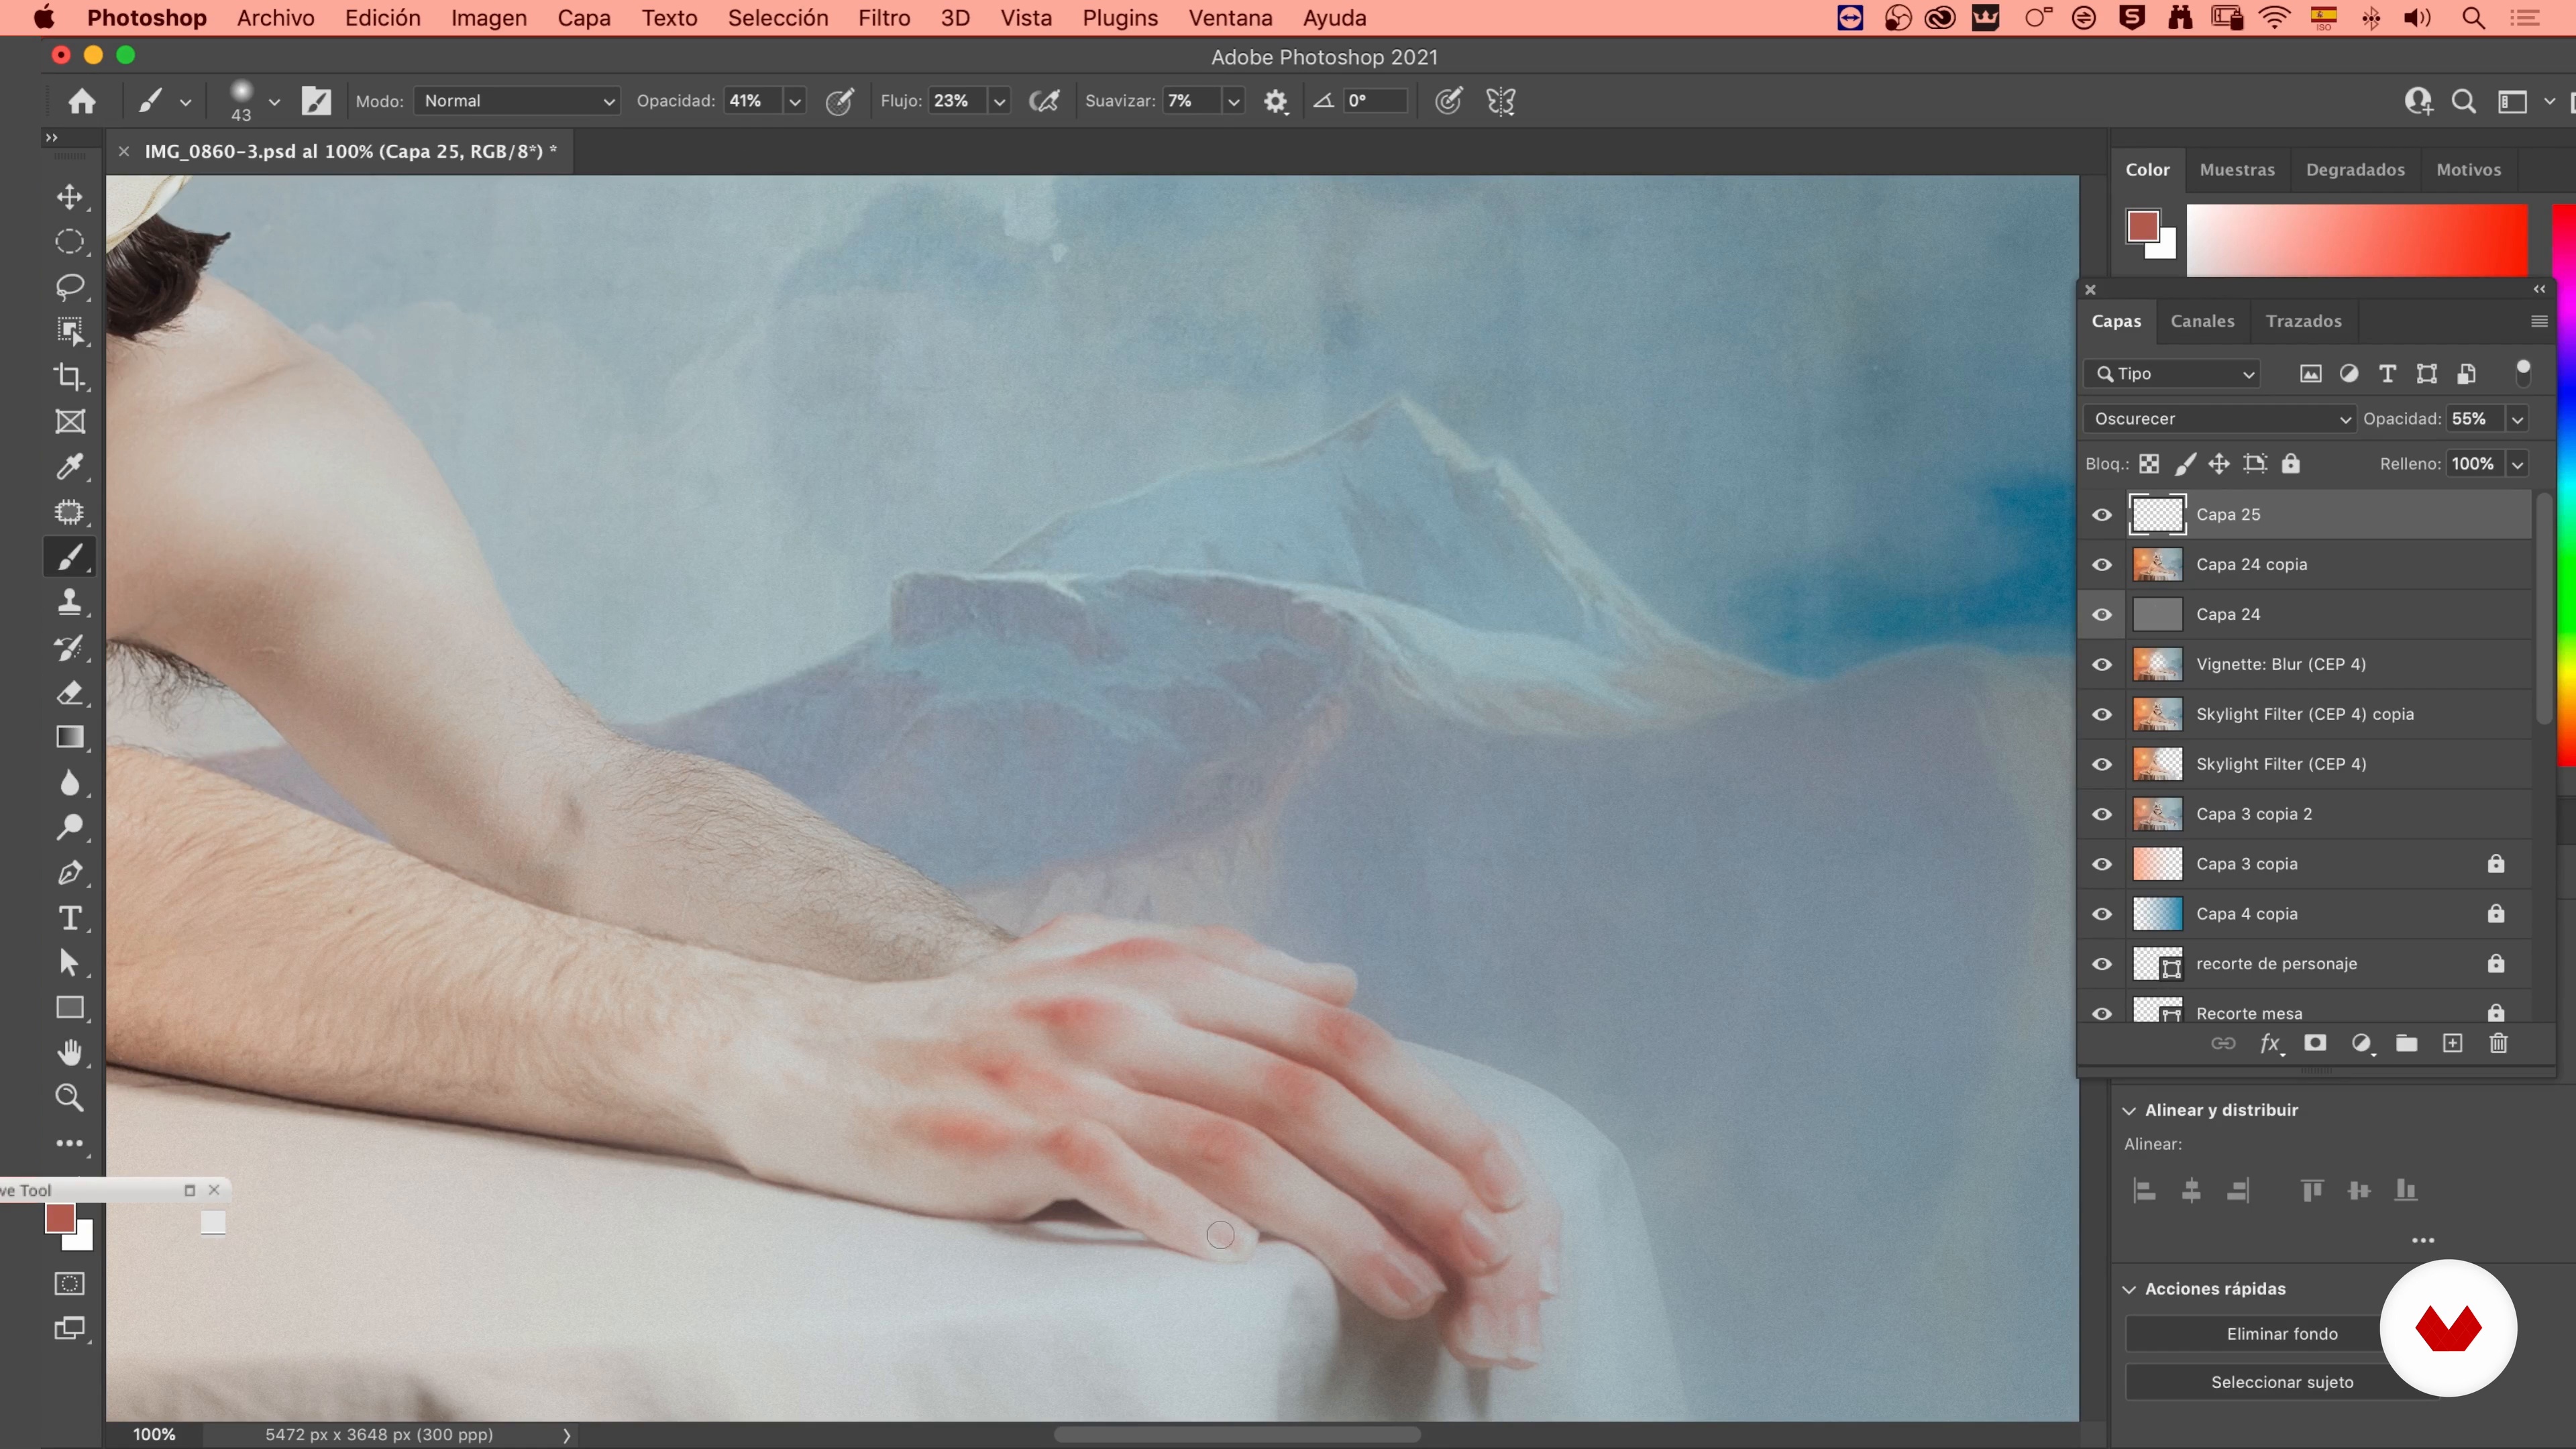Screen dimensions: 2576x1449
Task: Open layer filter Tipo dropdown
Action: pos(2173,374)
